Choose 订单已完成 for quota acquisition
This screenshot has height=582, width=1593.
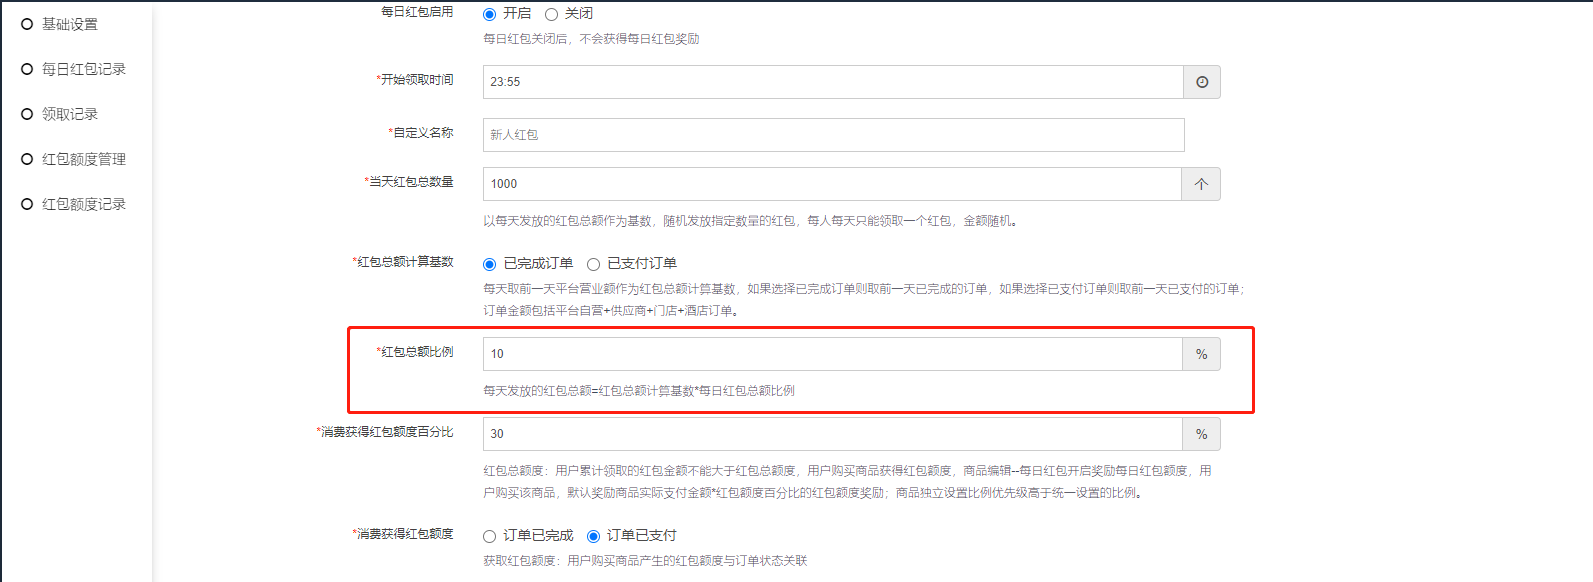coord(489,536)
